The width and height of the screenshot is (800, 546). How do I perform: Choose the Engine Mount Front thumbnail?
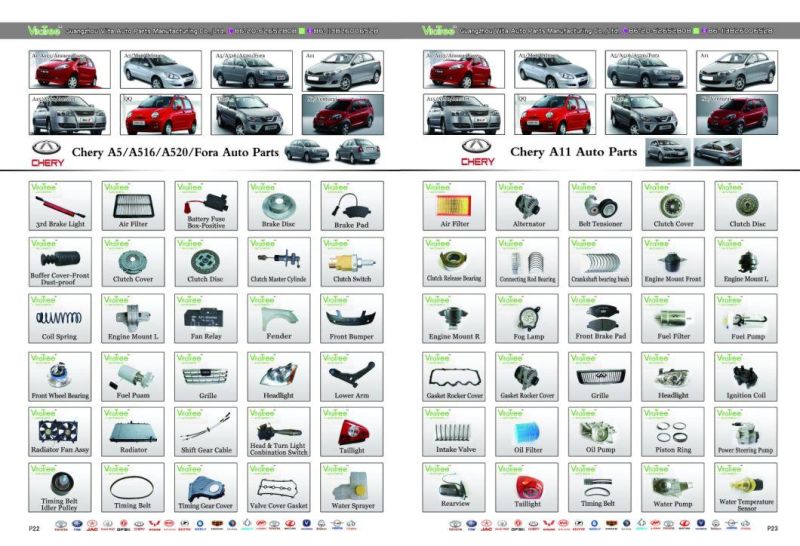(673, 262)
